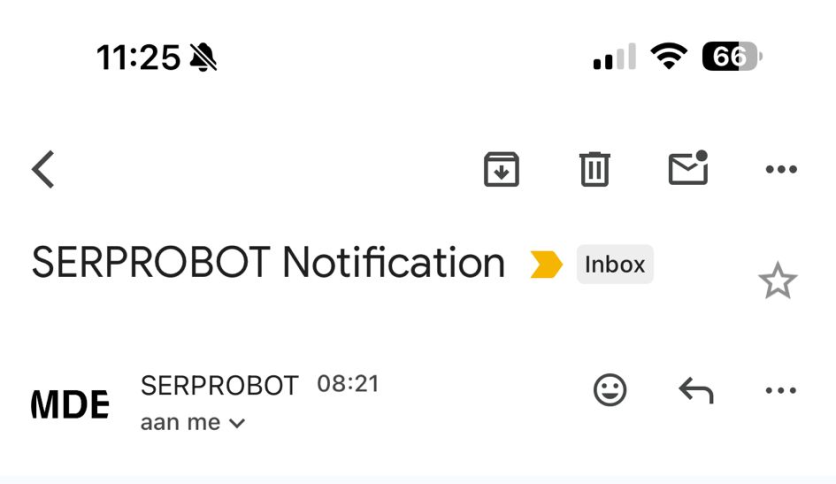Open the more options menu beside the envelope icon
The height and width of the screenshot is (484, 836).
[x=781, y=170]
